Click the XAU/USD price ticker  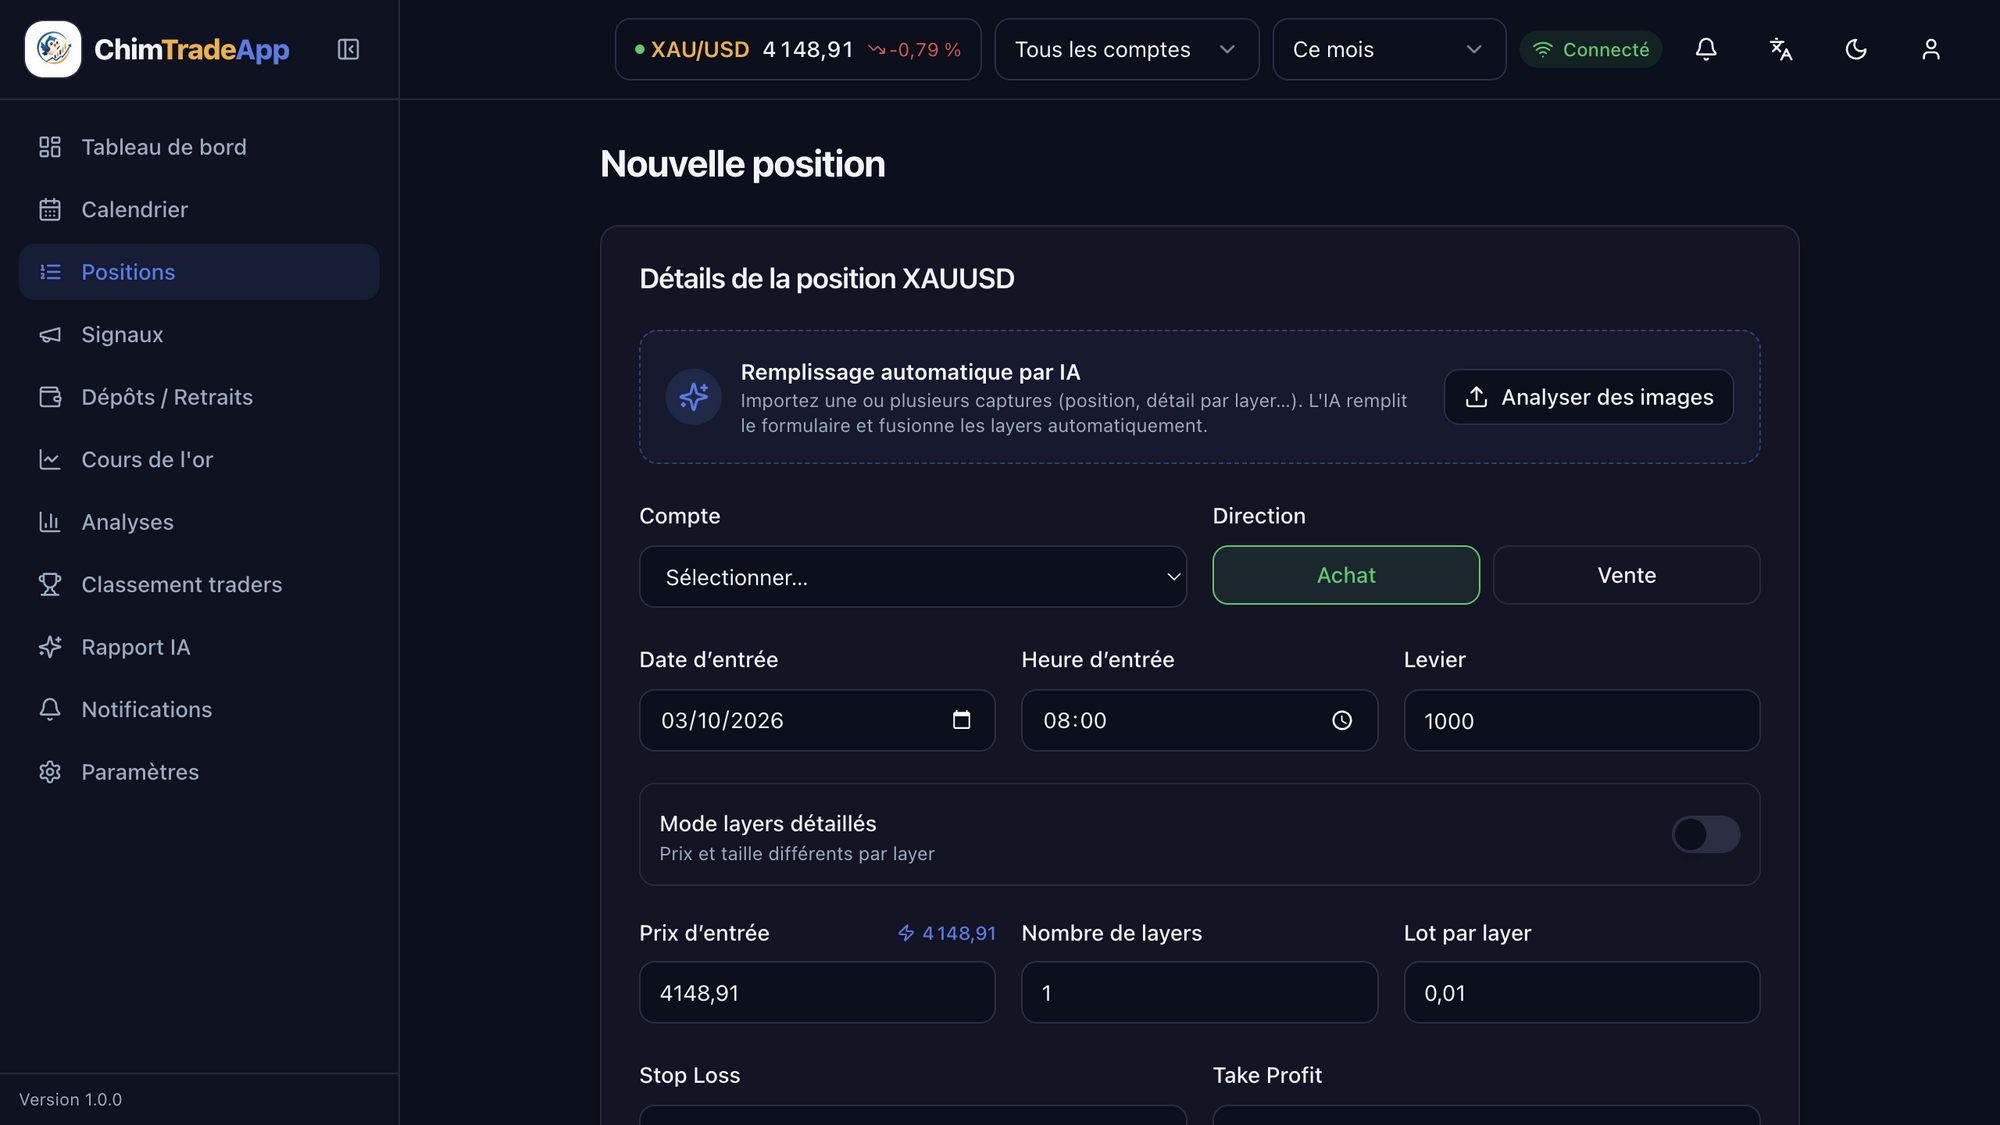[798, 49]
